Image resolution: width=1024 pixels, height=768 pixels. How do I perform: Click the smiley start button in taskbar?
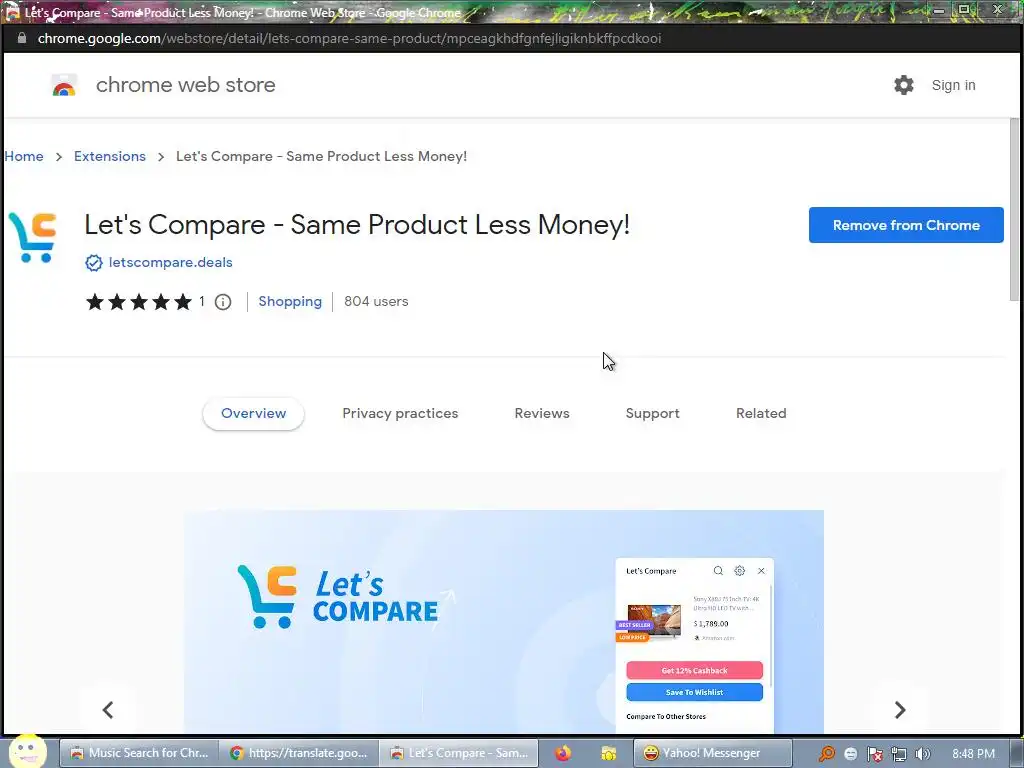point(27,752)
